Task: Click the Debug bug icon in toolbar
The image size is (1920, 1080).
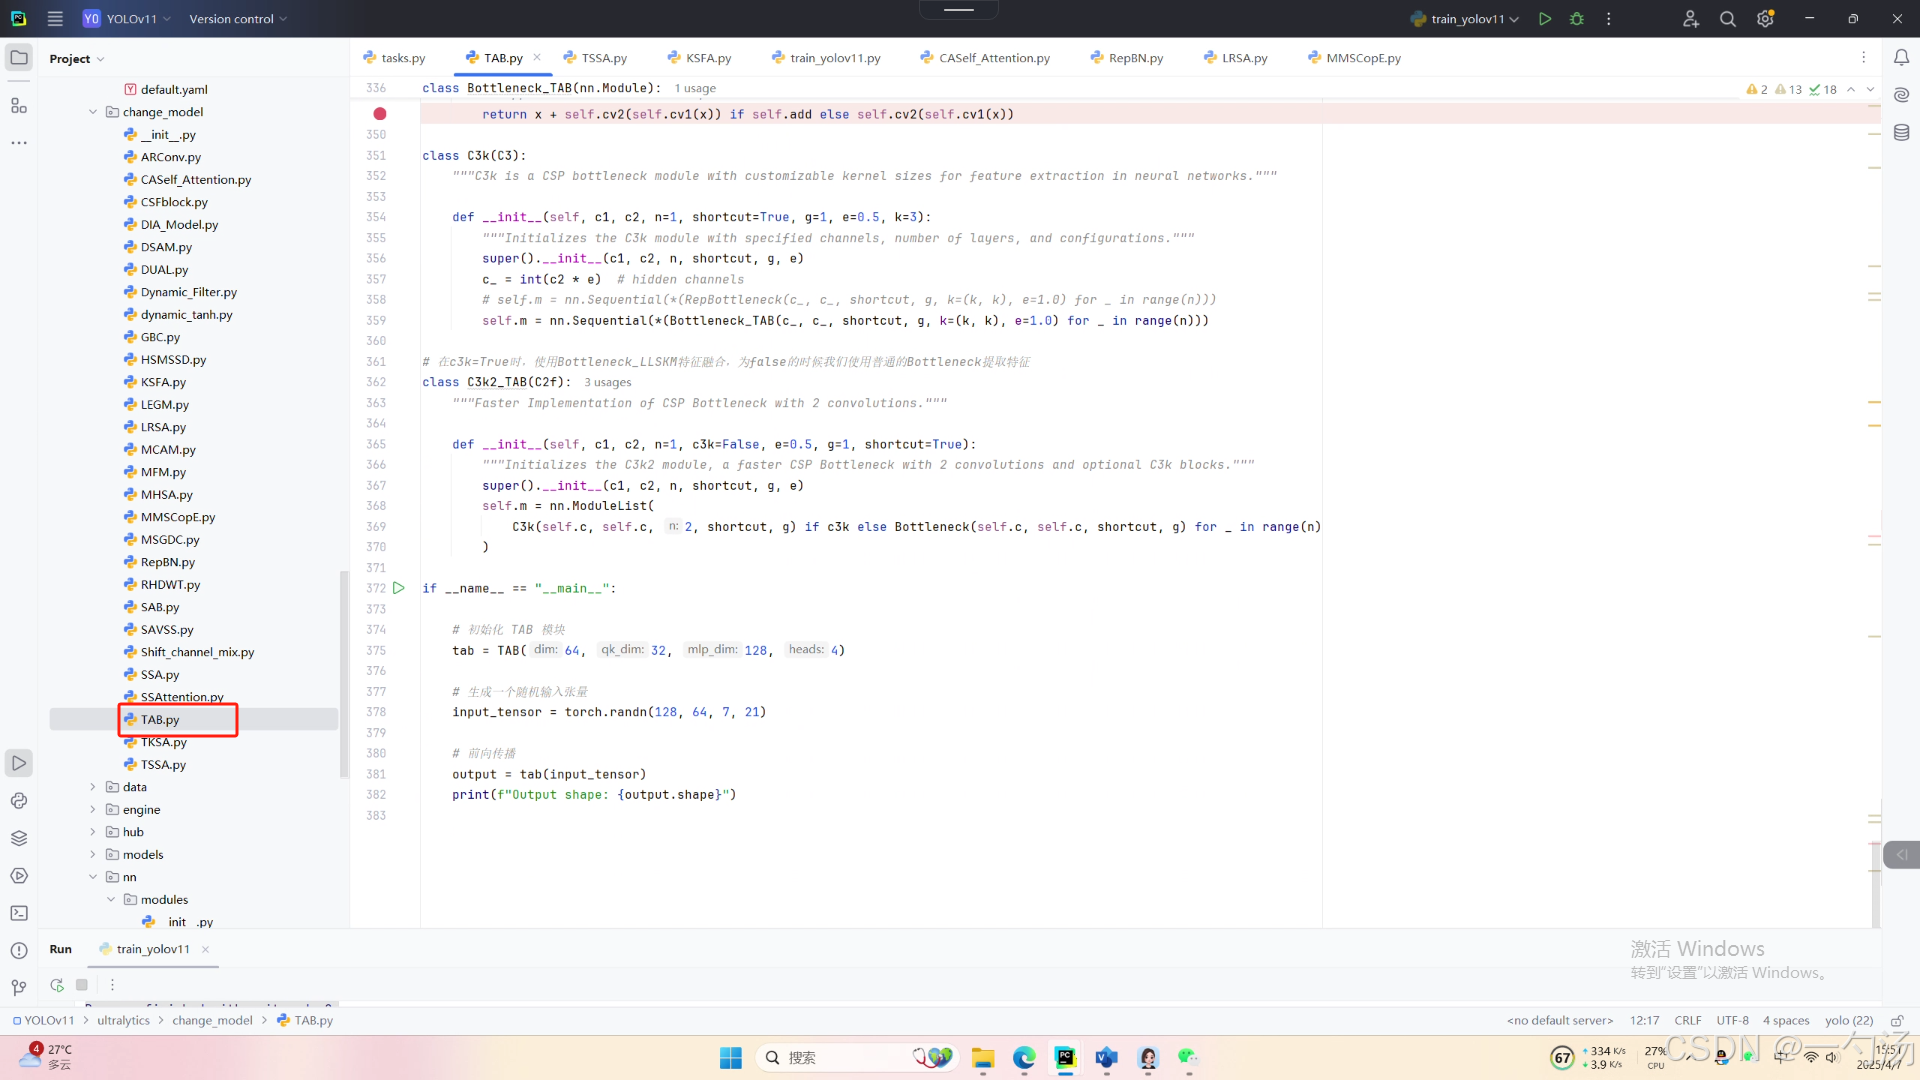Action: (1577, 19)
